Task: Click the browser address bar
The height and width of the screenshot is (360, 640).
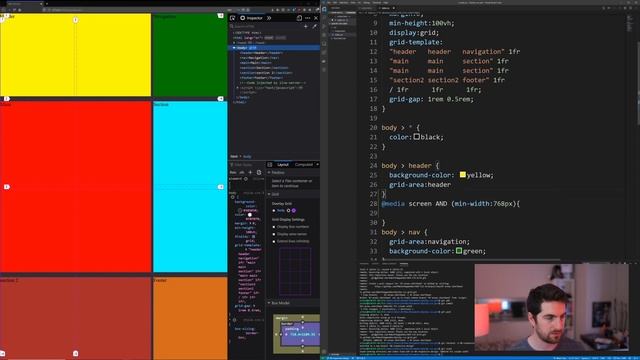Action: [x=135, y=9]
